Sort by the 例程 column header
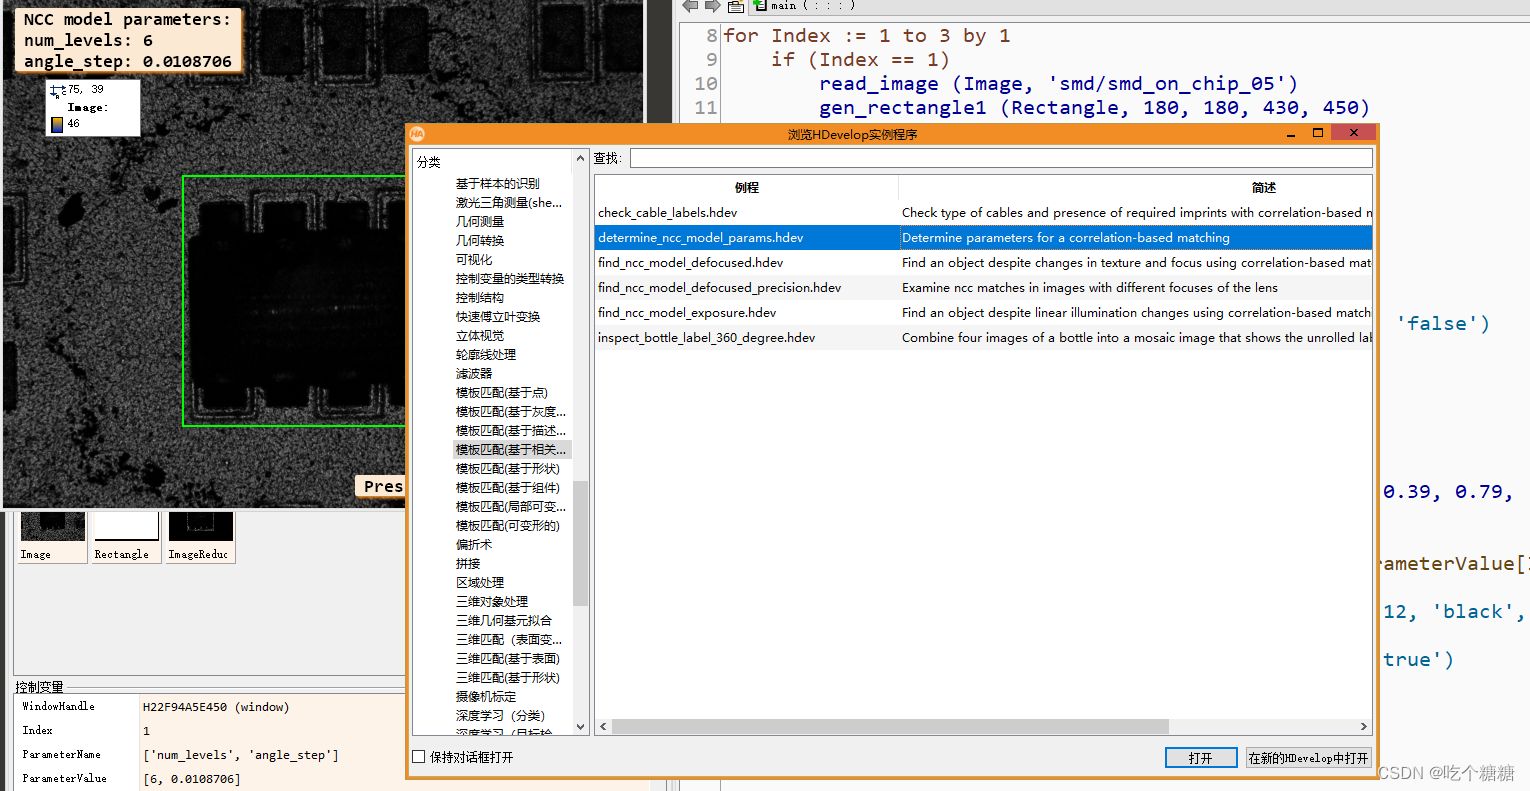This screenshot has height=791, width=1530. pos(746,187)
